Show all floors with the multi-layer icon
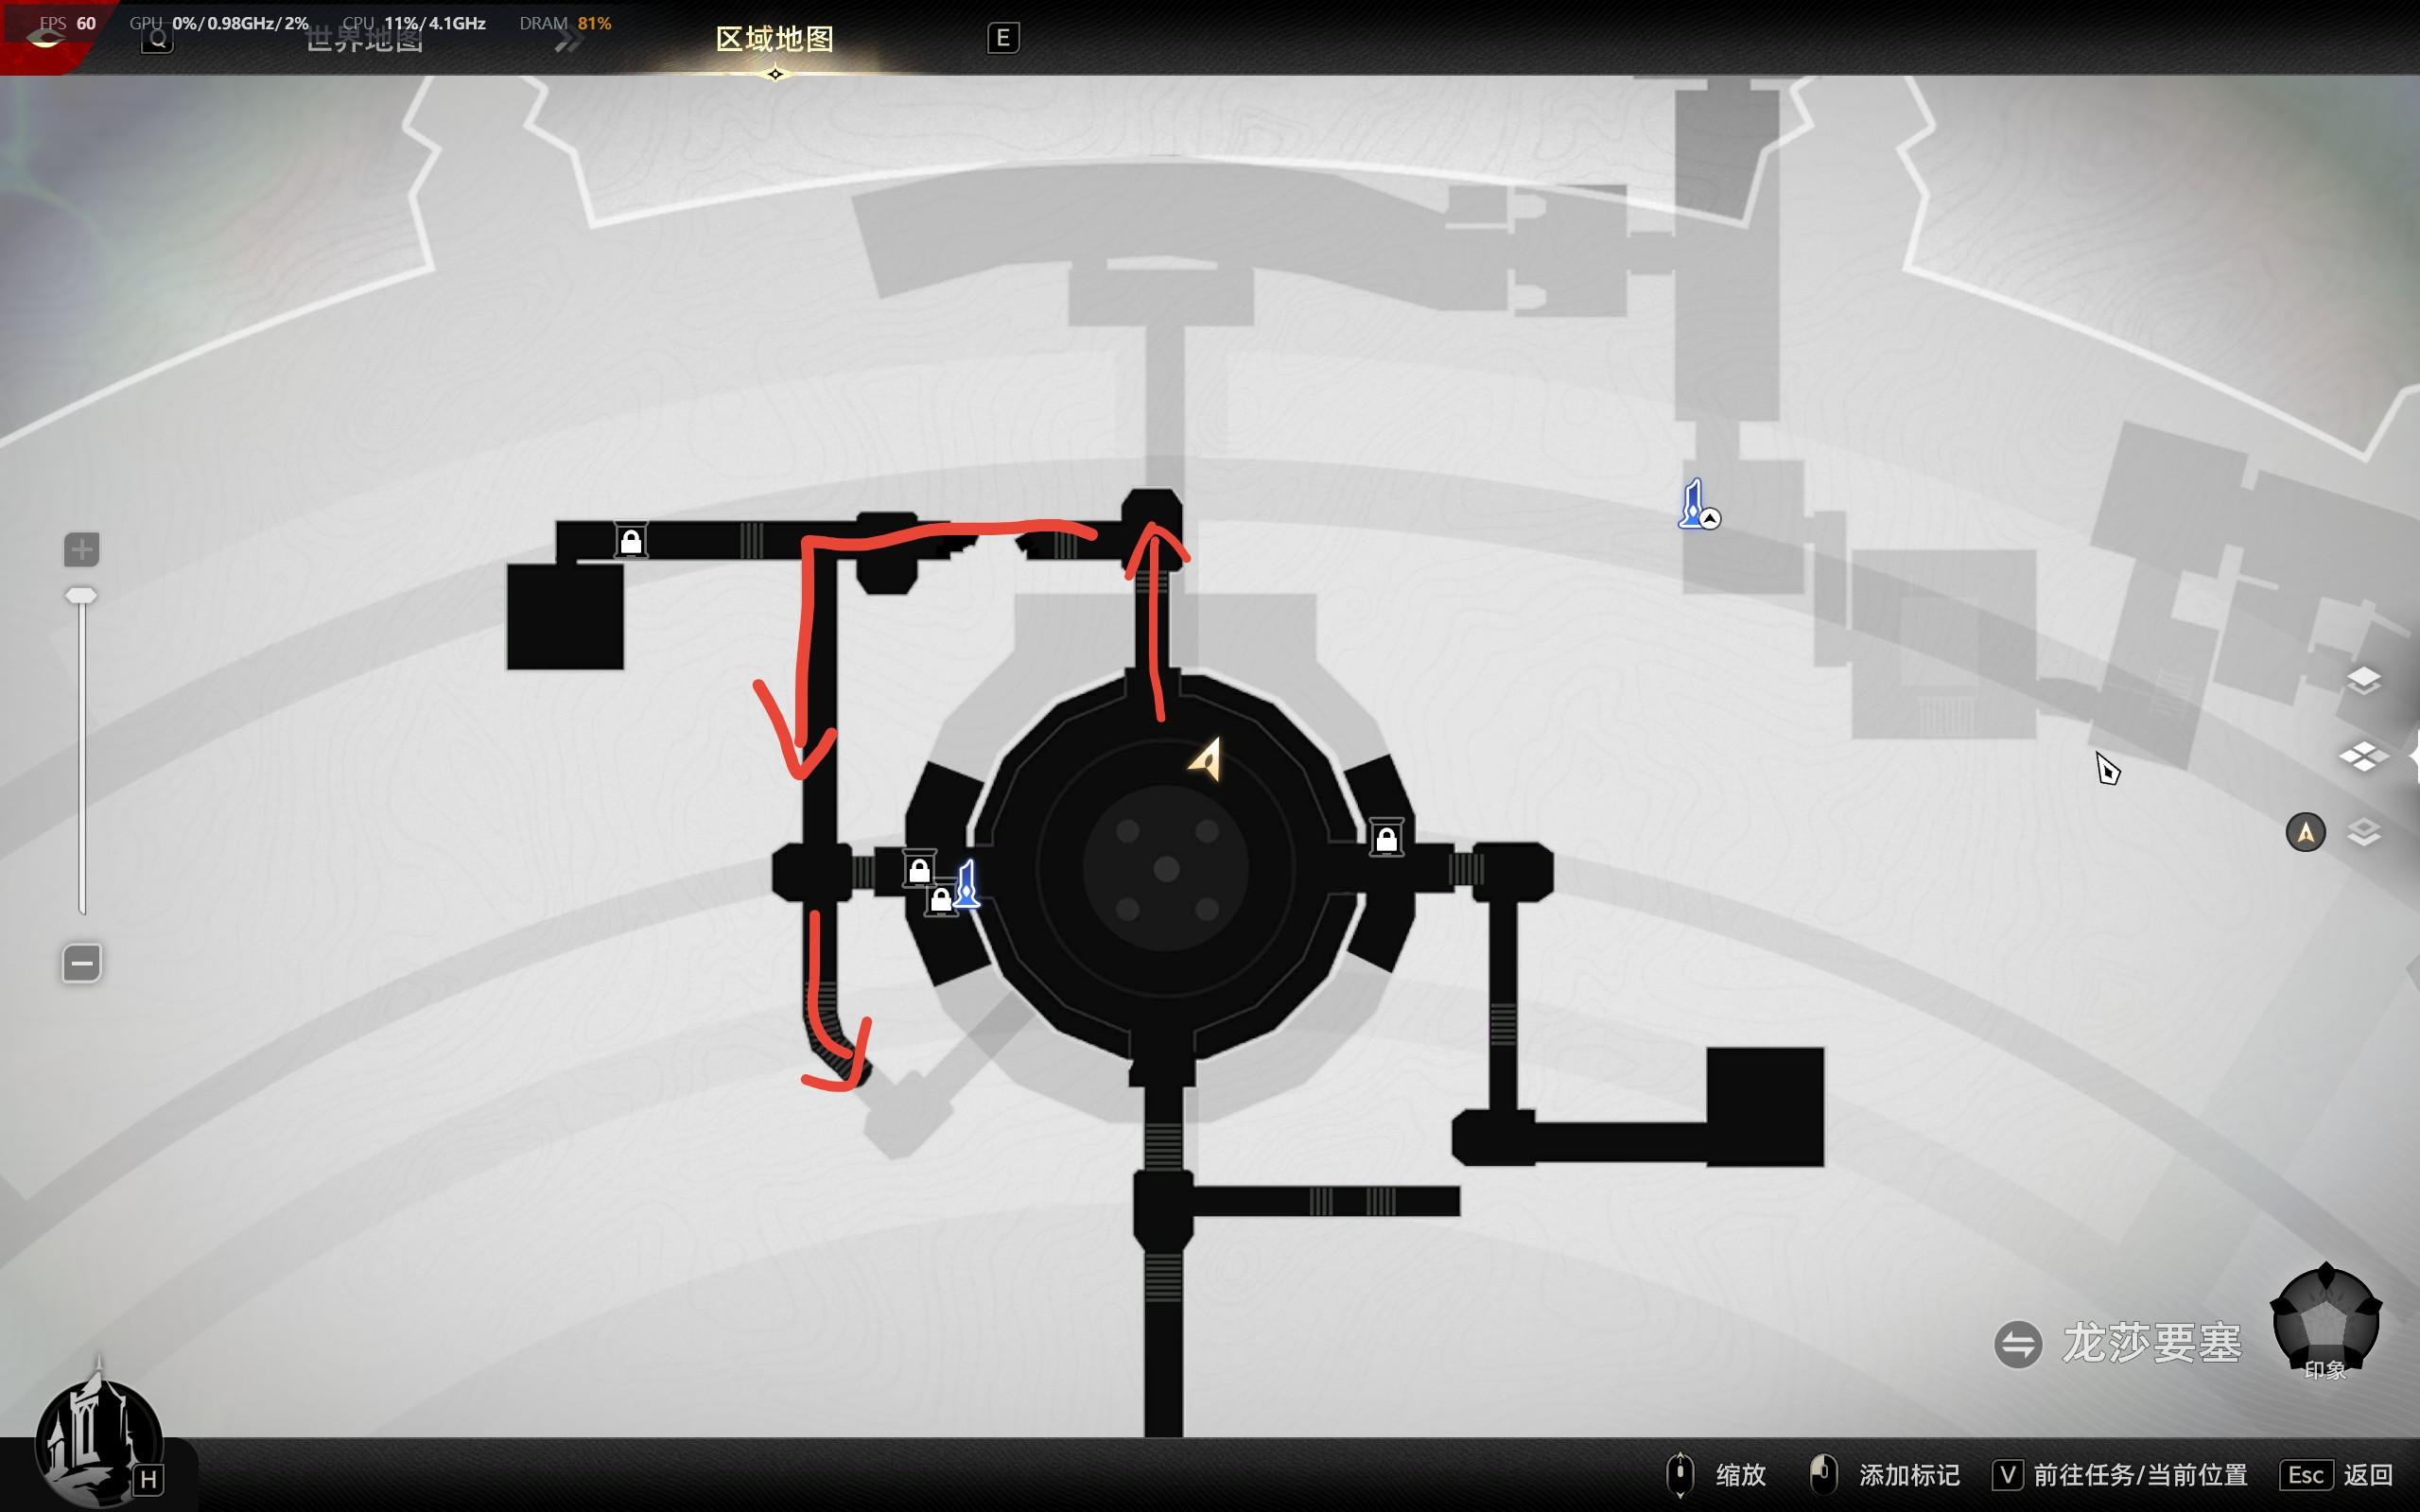 [2363, 756]
